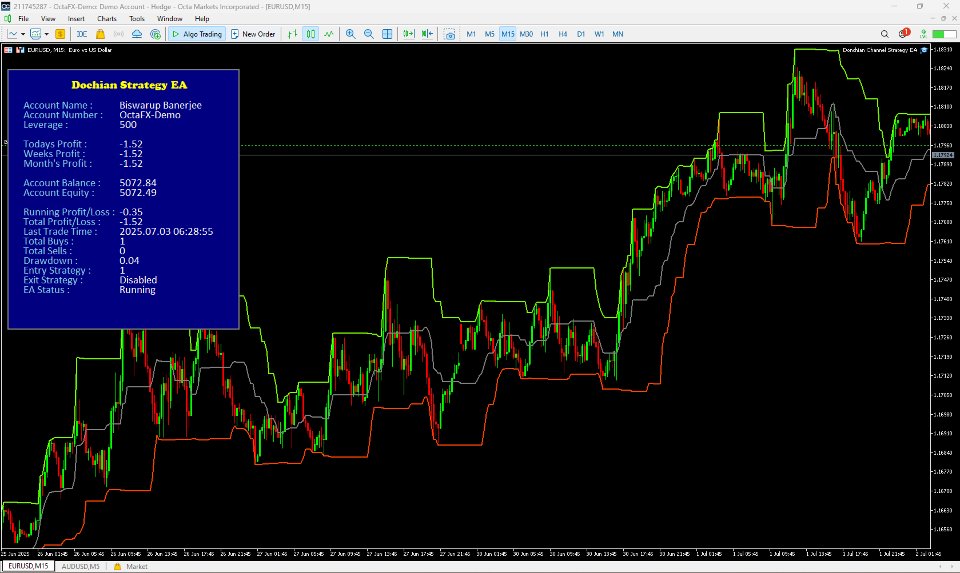This screenshot has width=960, height=573.
Task: Click the Exit Strategy Disabled value
Action: [138, 280]
